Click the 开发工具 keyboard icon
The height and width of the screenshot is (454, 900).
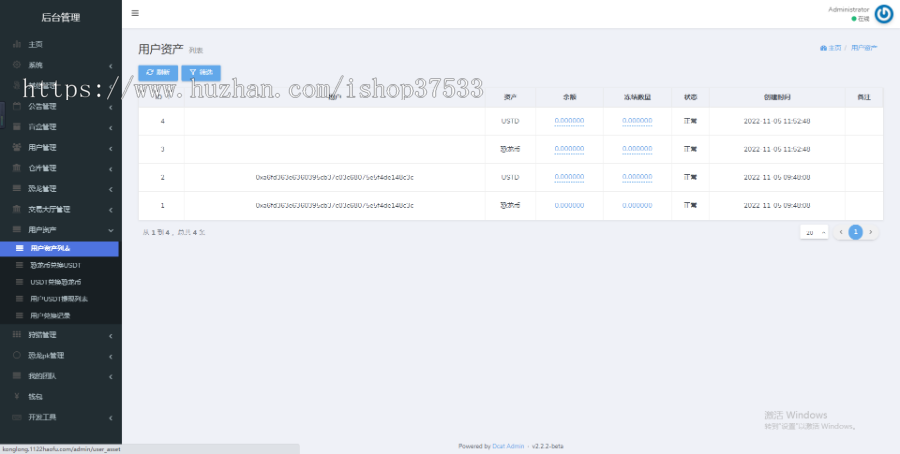click(17, 417)
